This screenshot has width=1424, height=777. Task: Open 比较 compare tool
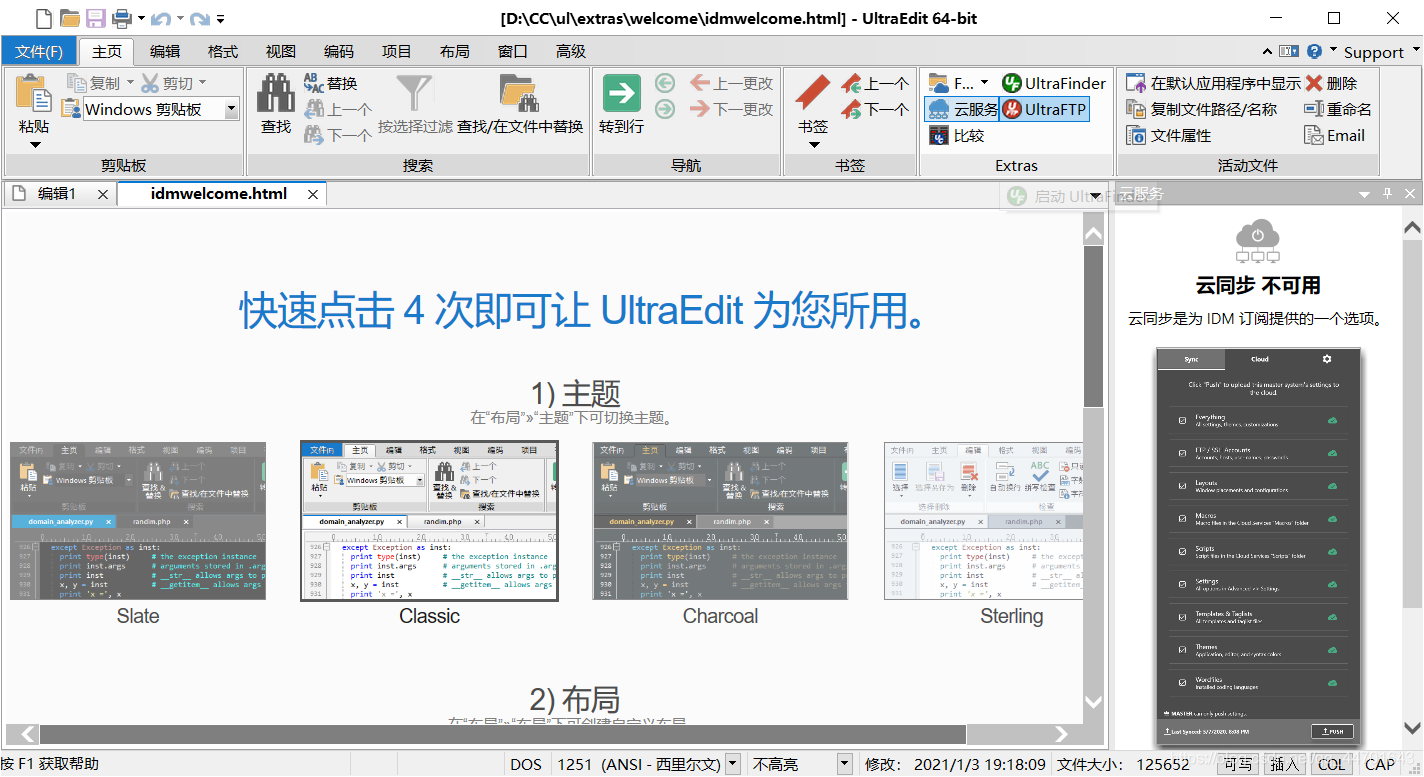956,135
